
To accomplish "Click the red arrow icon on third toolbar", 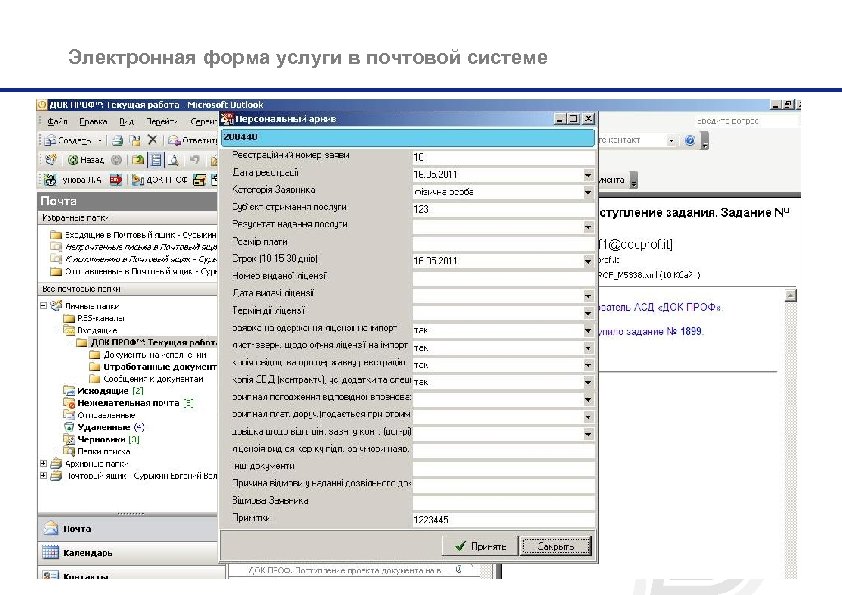I will pyautogui.click(x=115, y=179).
